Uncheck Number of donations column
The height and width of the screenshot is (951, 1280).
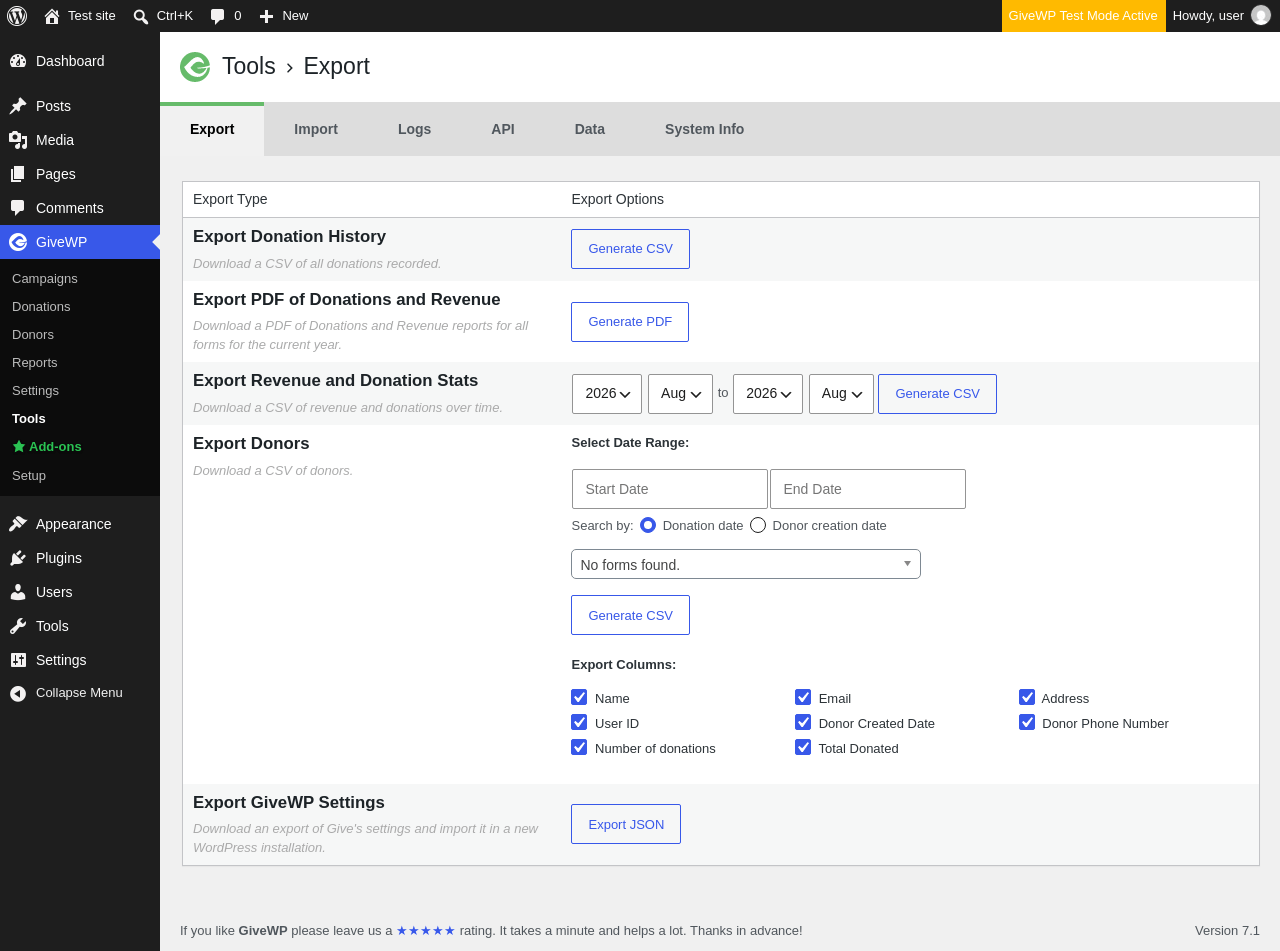pyautogui.click(x=579, y=747)
